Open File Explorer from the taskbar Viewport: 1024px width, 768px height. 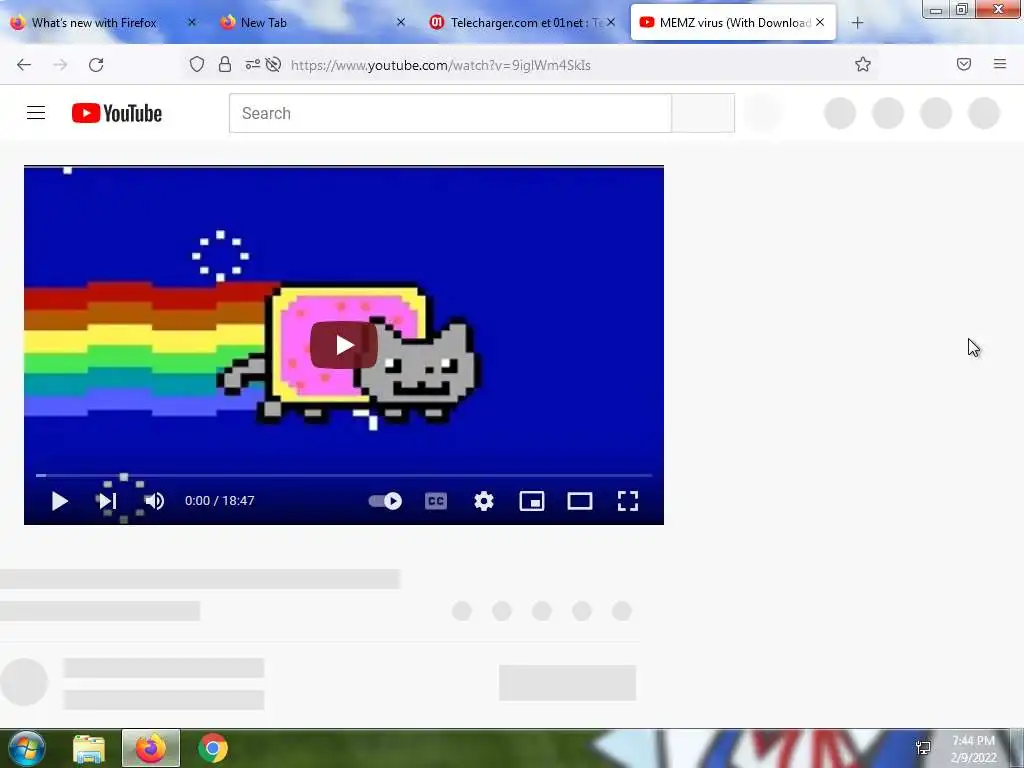89,749
